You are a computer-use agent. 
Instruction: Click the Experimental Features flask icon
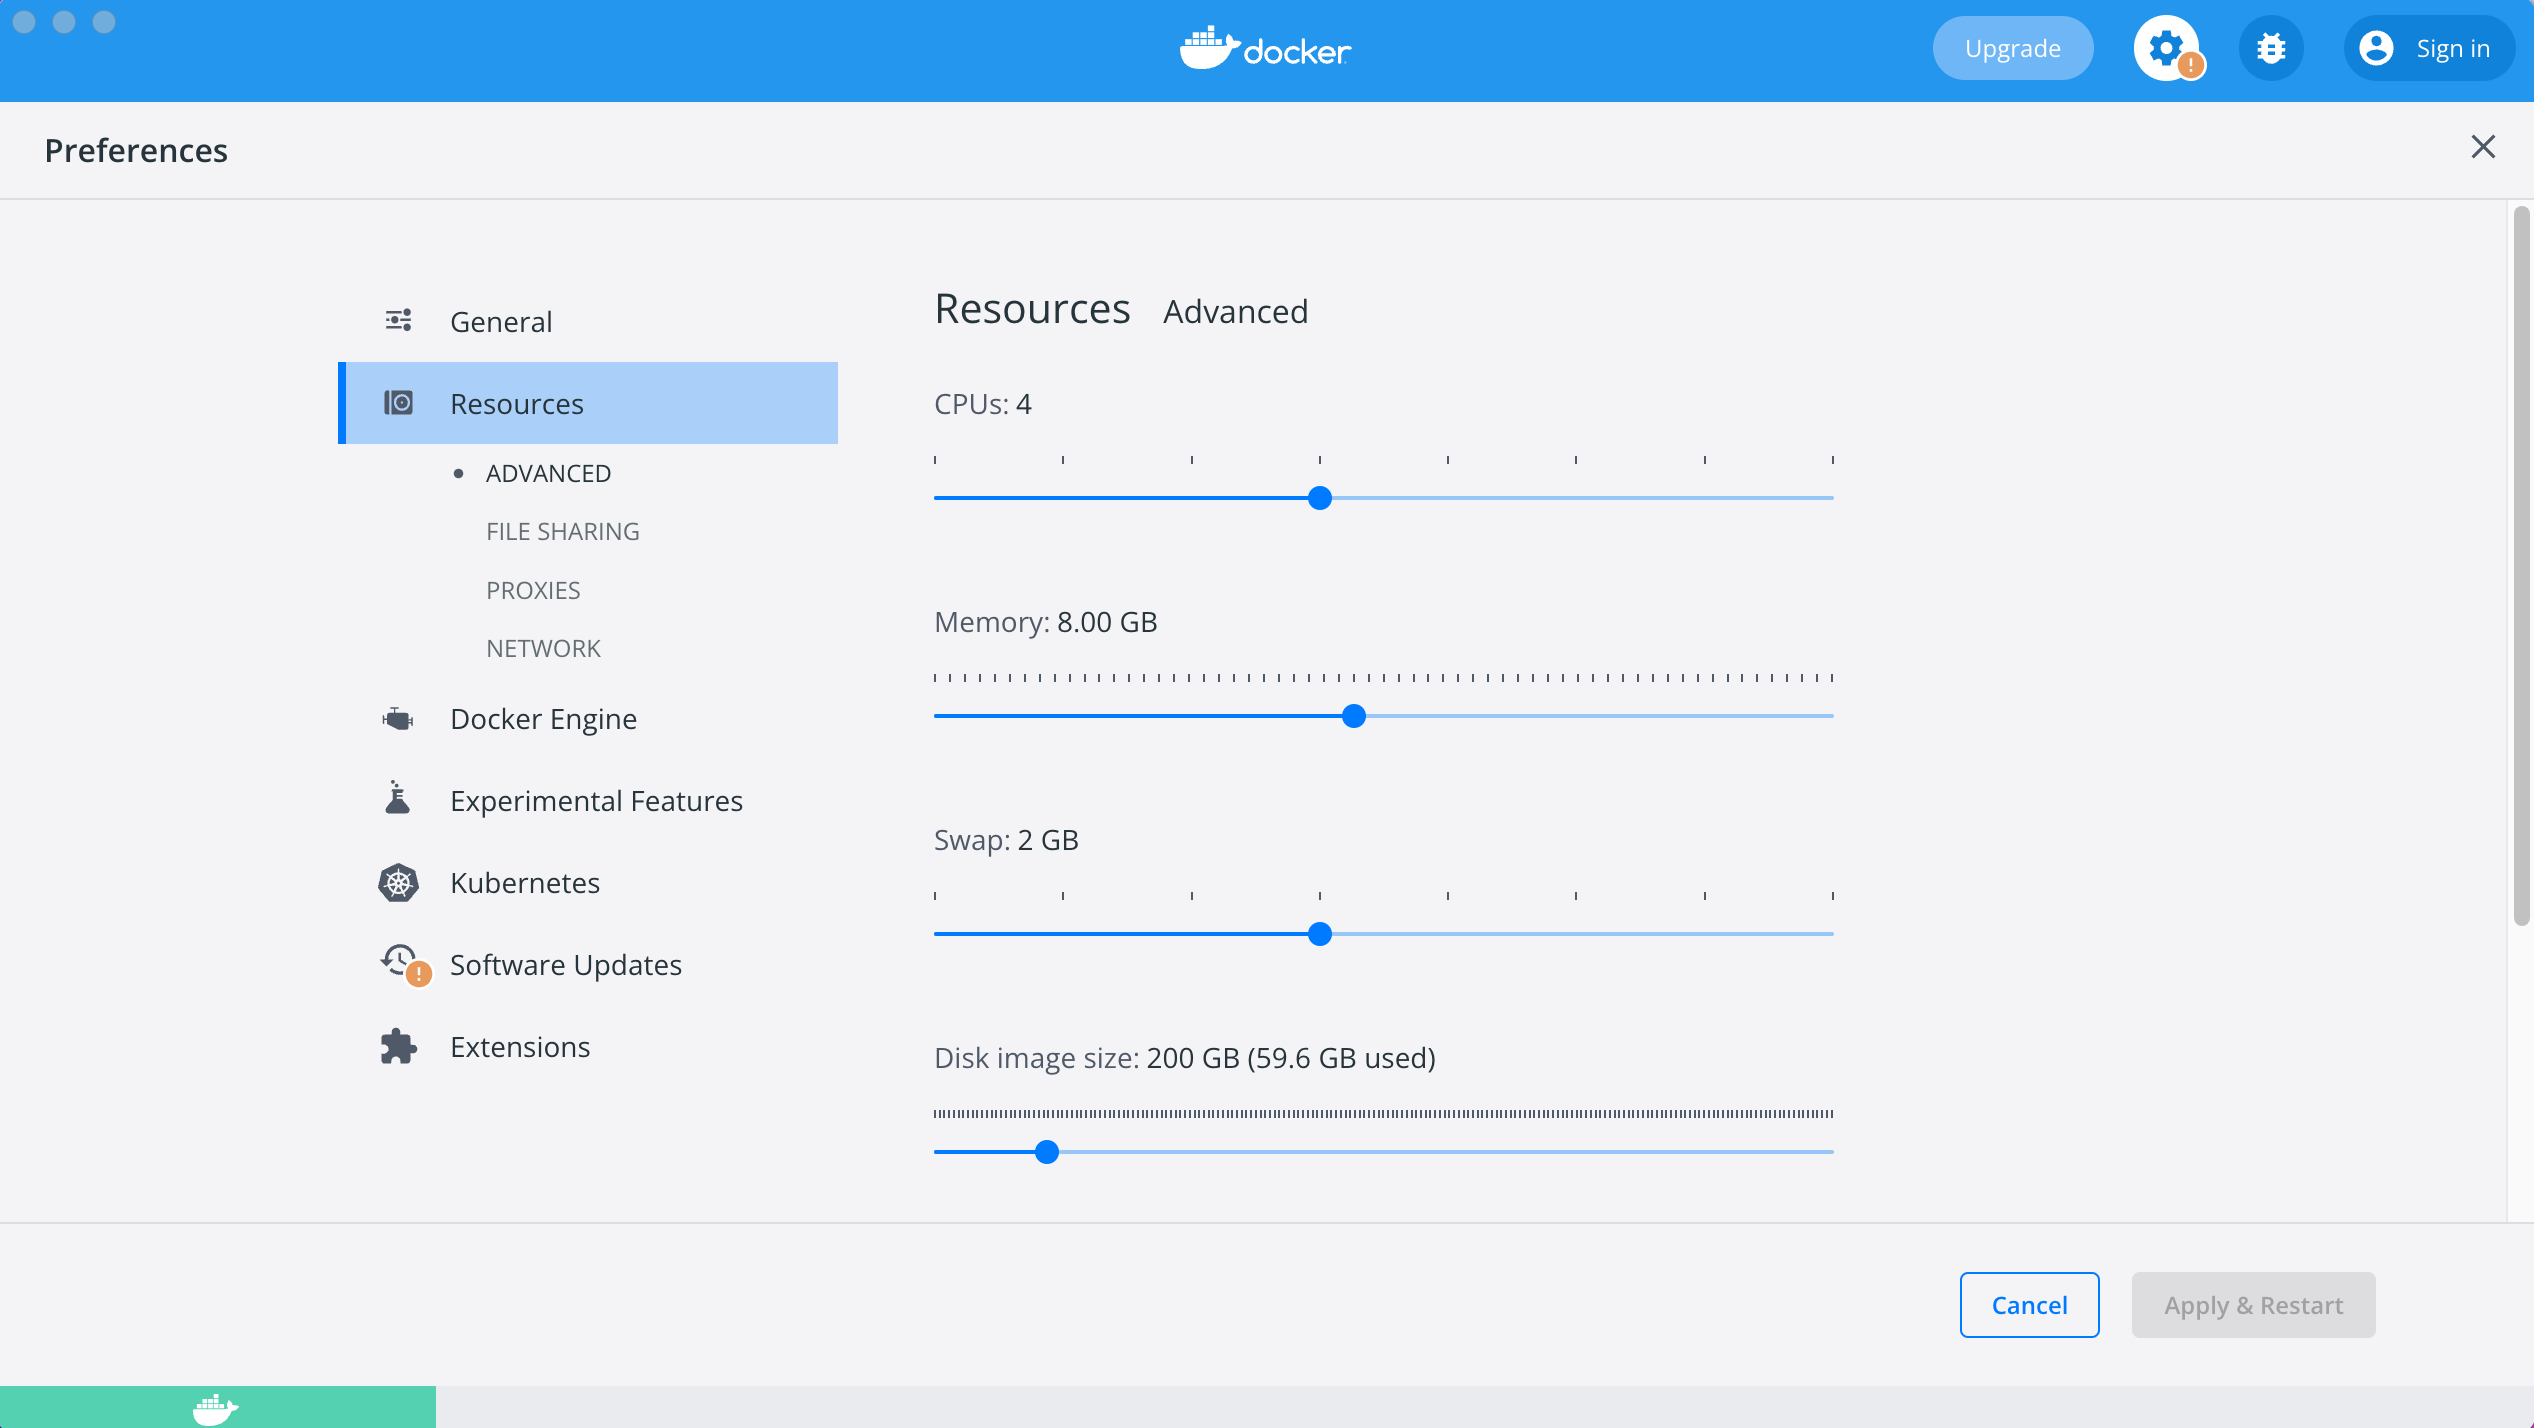[398, 799]
